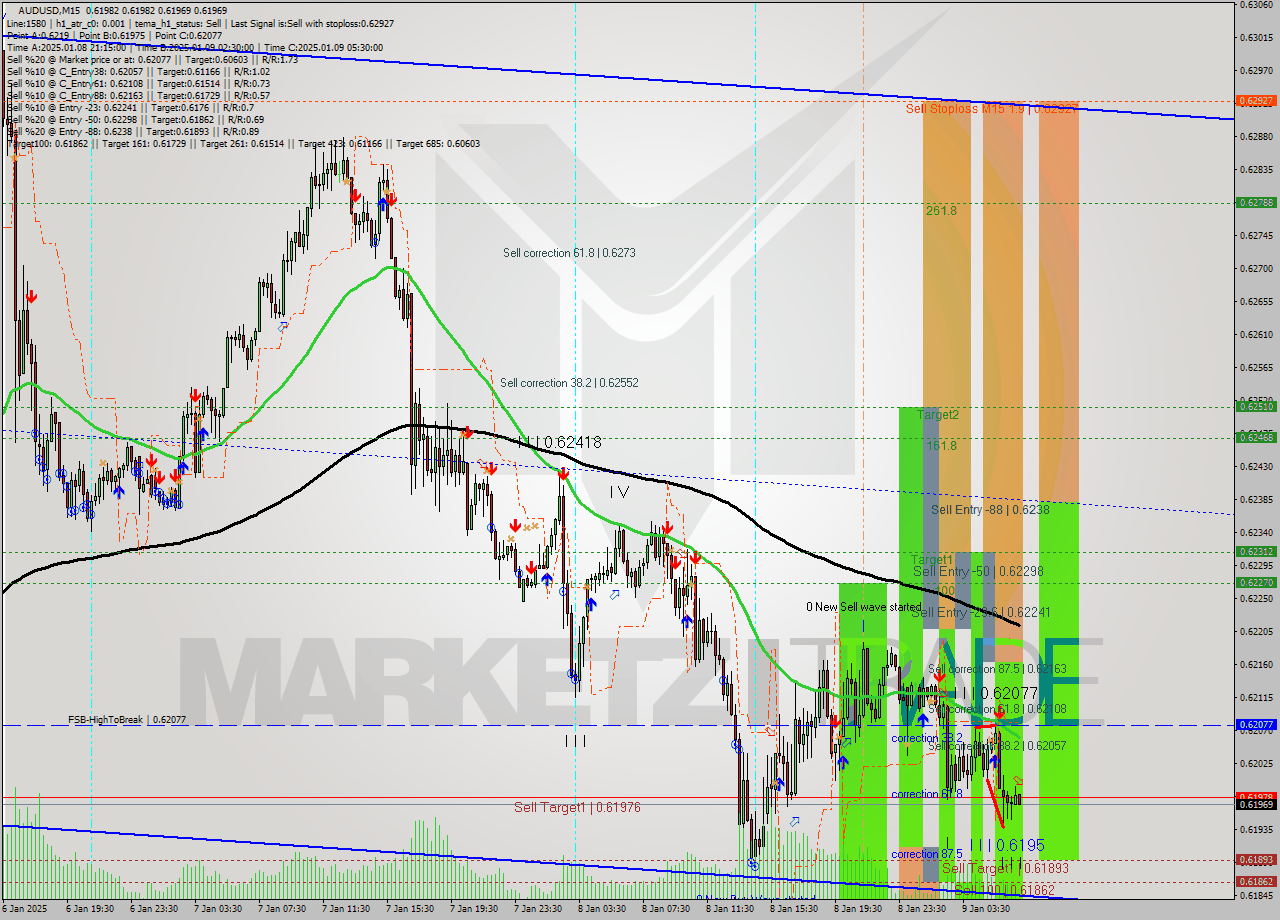Click the '8 Jan 03:30' time label

click(x=601, y=910)
